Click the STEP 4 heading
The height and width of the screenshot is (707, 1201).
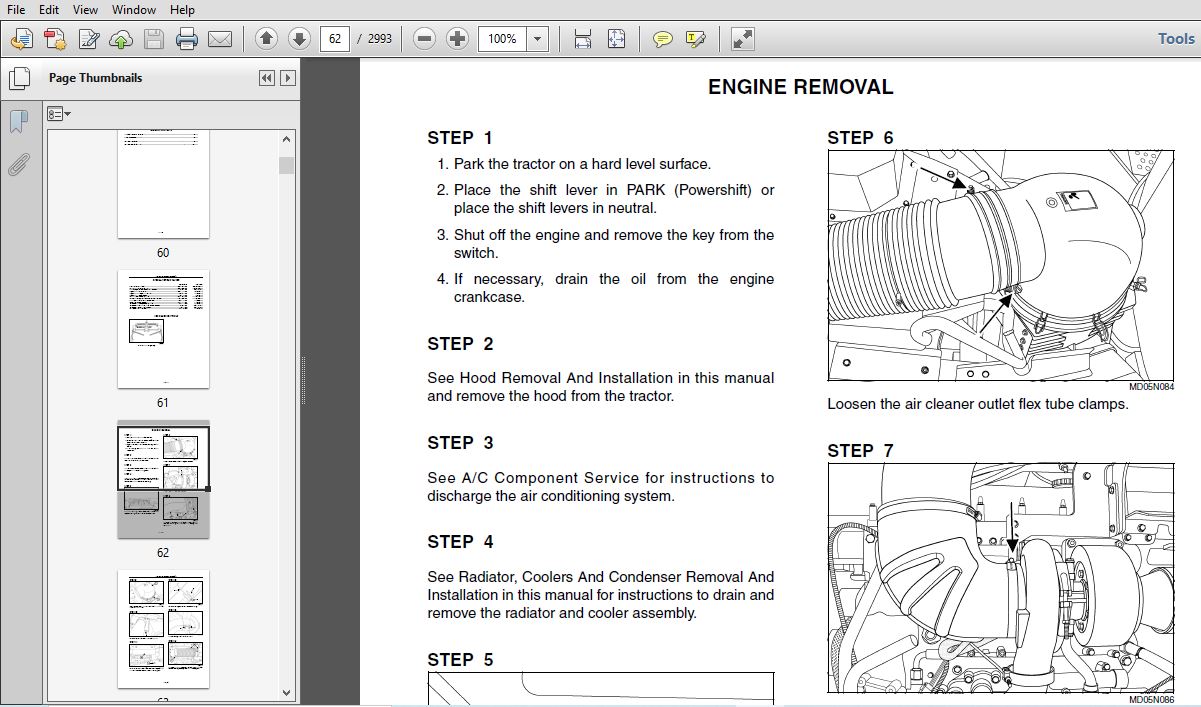click(x=460, y=542)
